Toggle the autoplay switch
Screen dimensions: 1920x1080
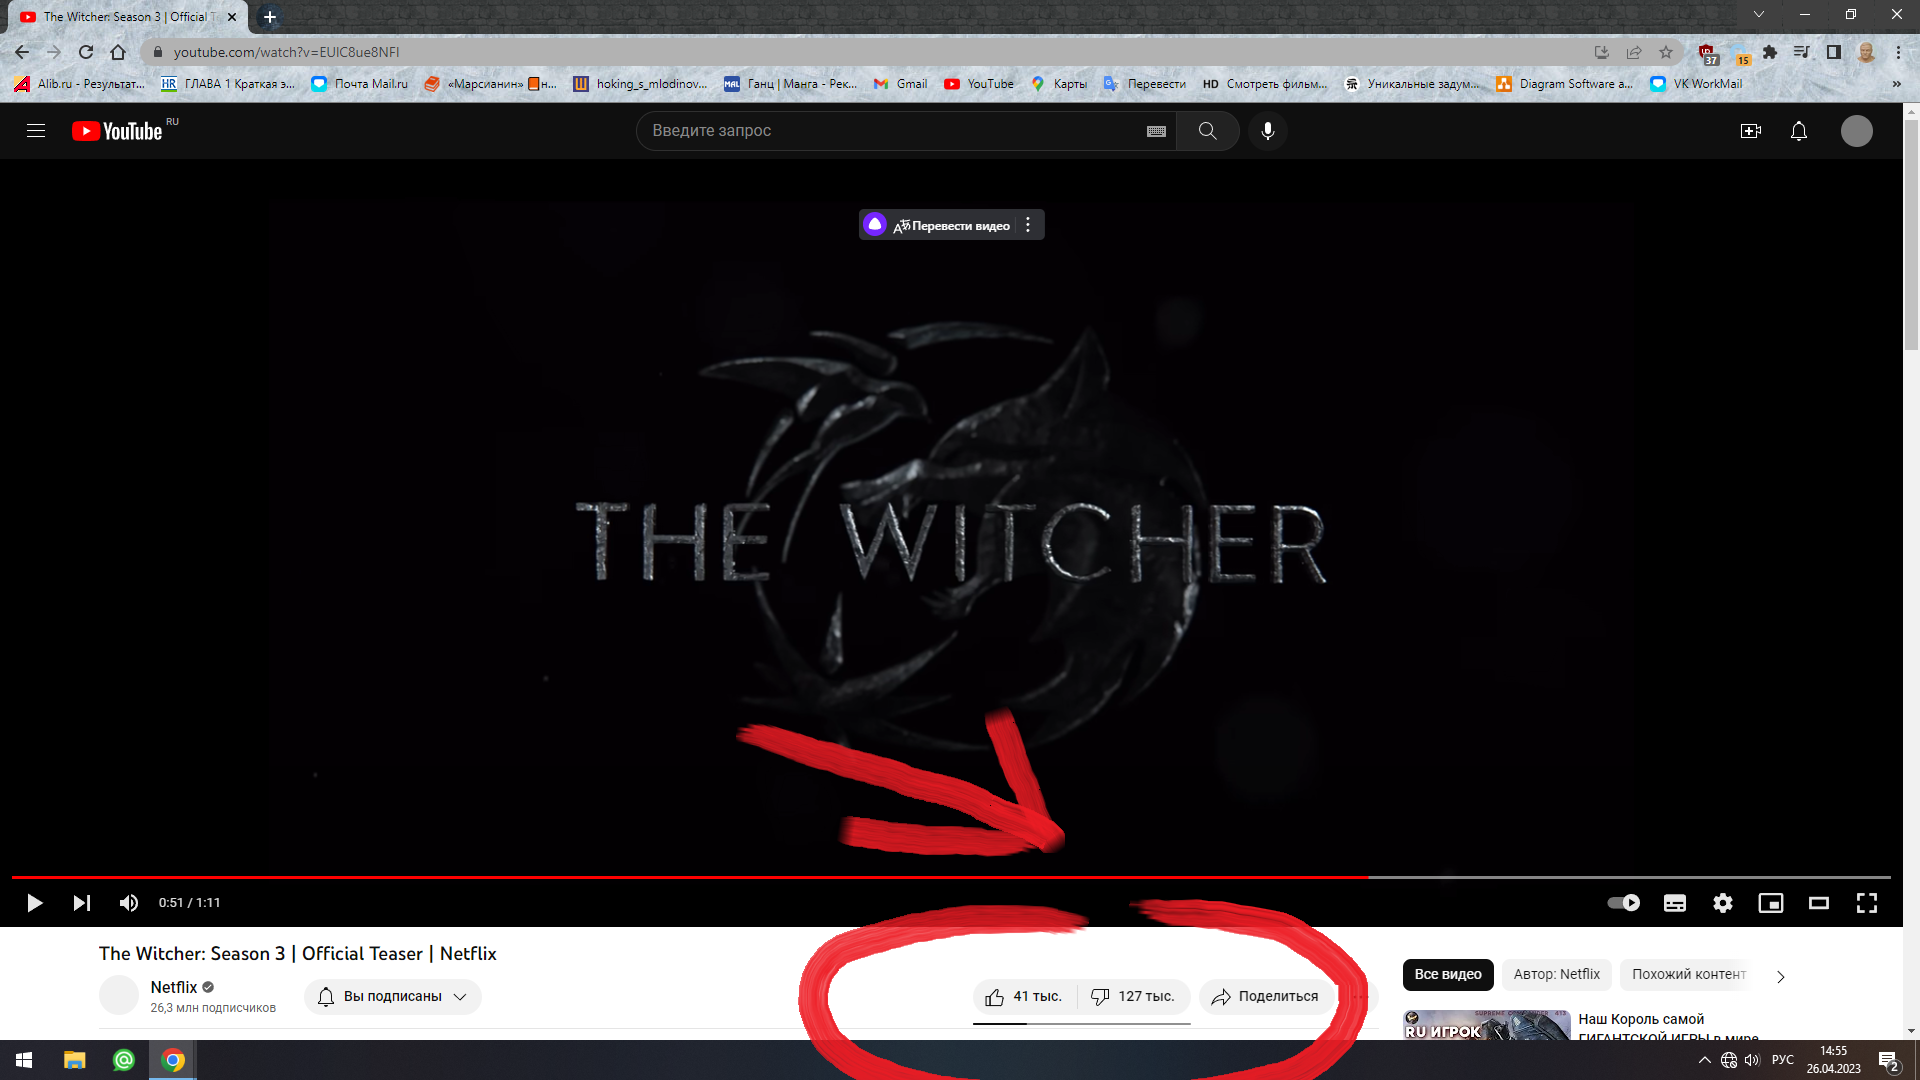click(1623, 903)
